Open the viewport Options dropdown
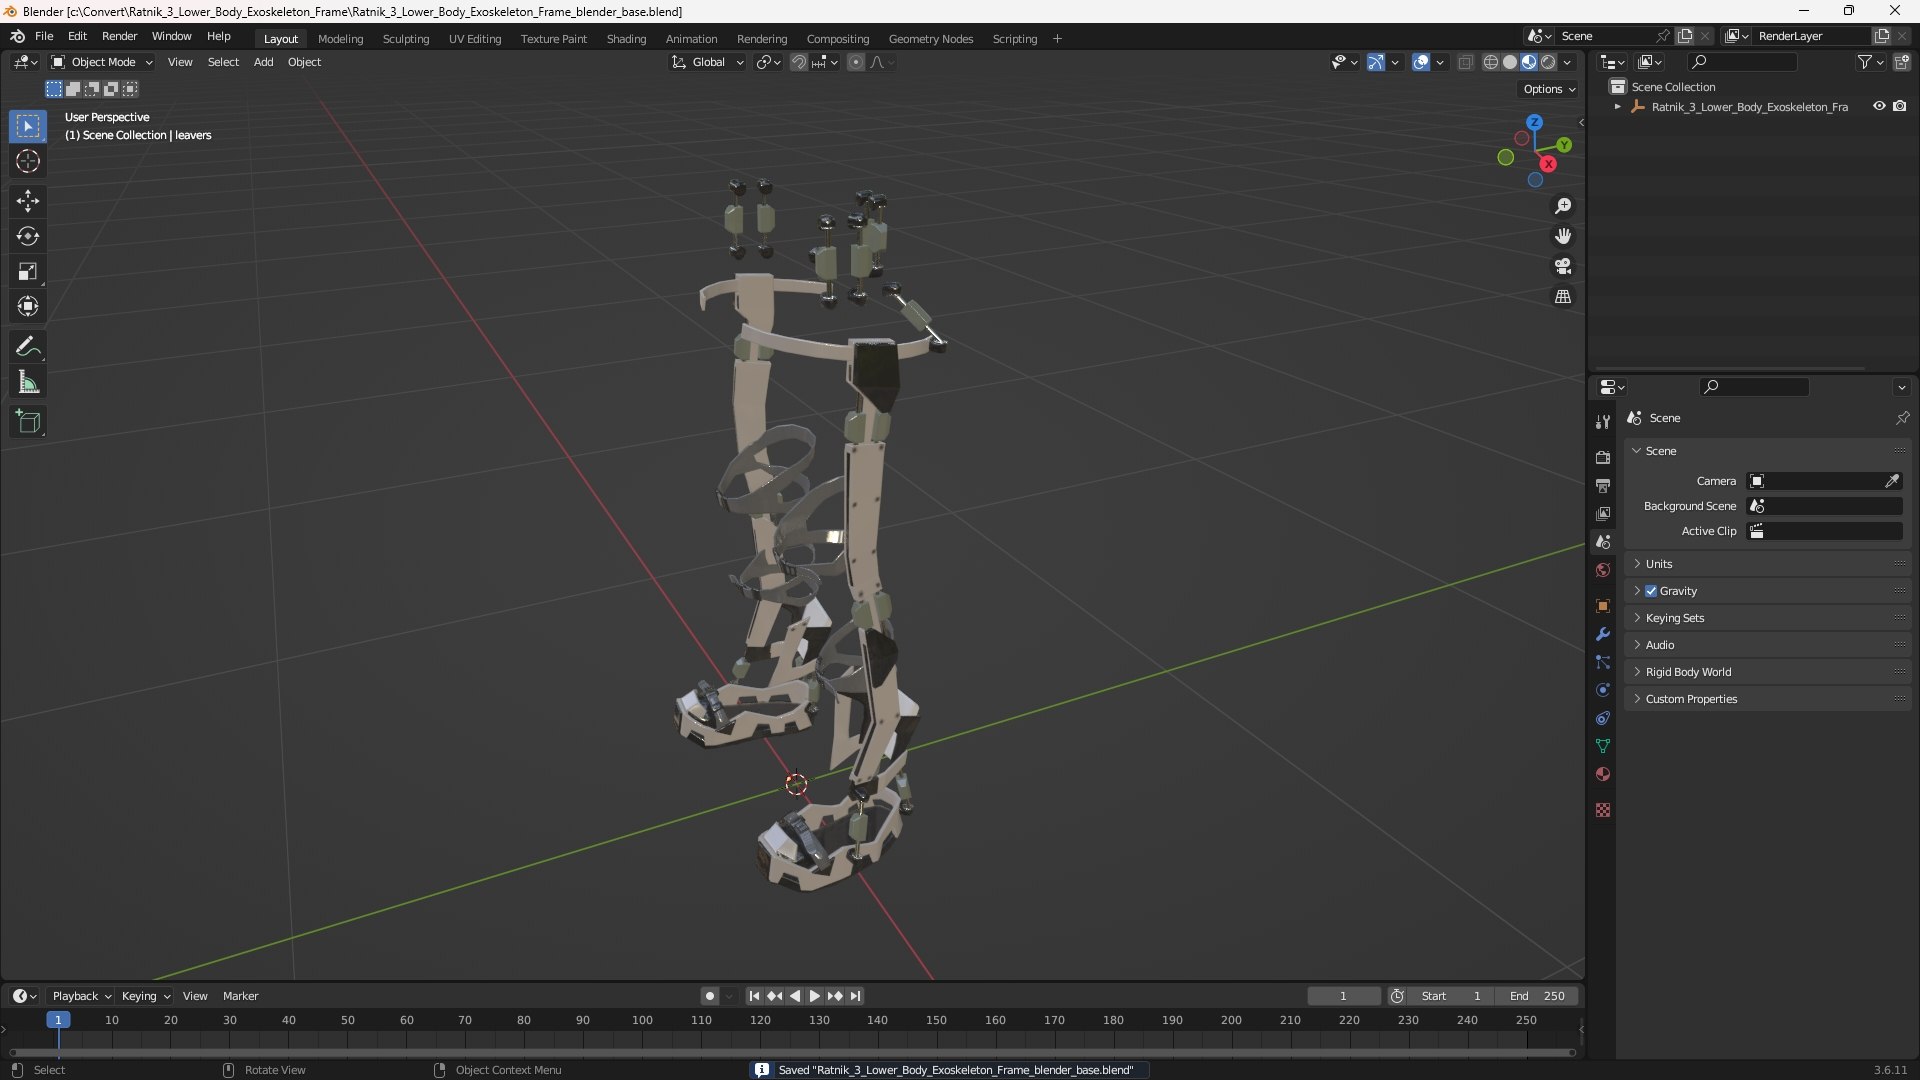 point(1549,89)
